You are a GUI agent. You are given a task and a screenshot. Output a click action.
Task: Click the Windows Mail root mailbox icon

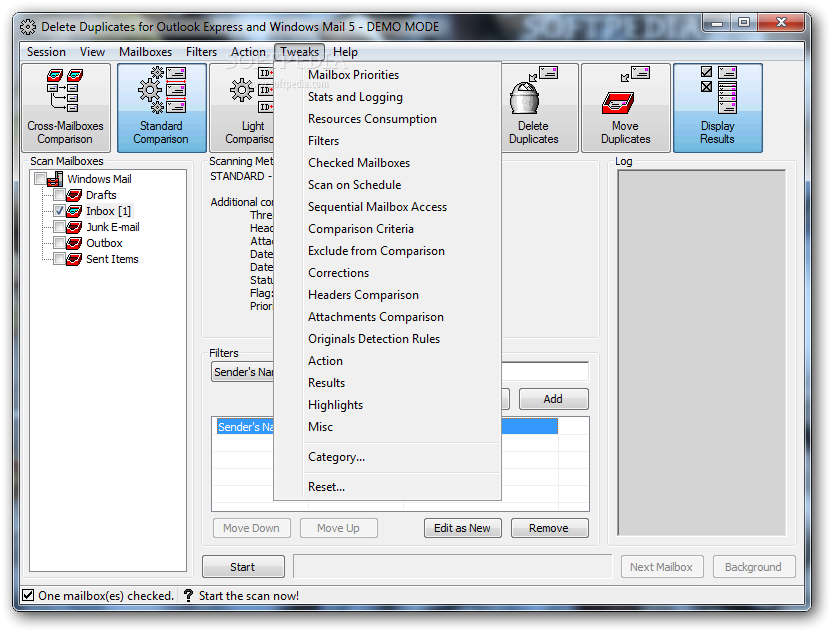click(55, 179)
